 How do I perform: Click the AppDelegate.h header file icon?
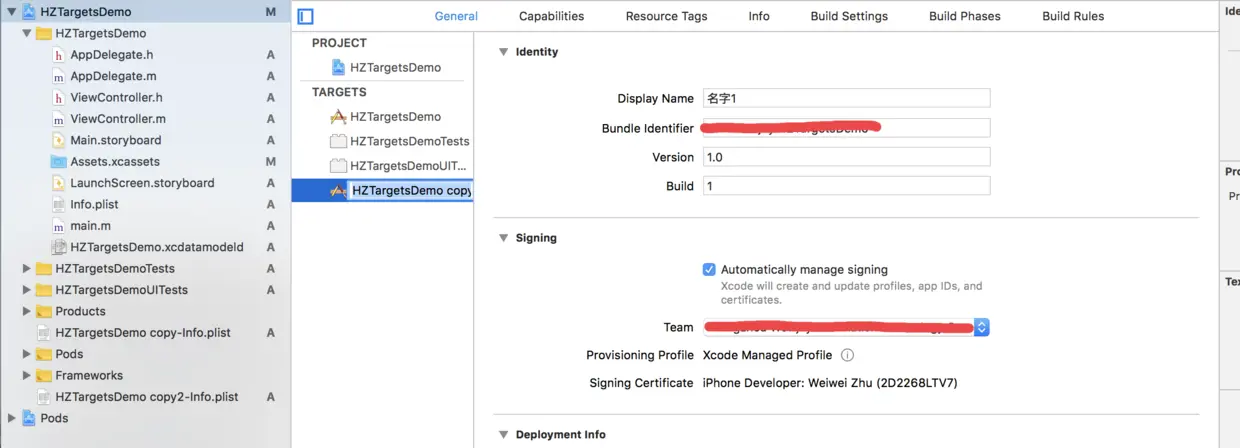tap(59, 55)
